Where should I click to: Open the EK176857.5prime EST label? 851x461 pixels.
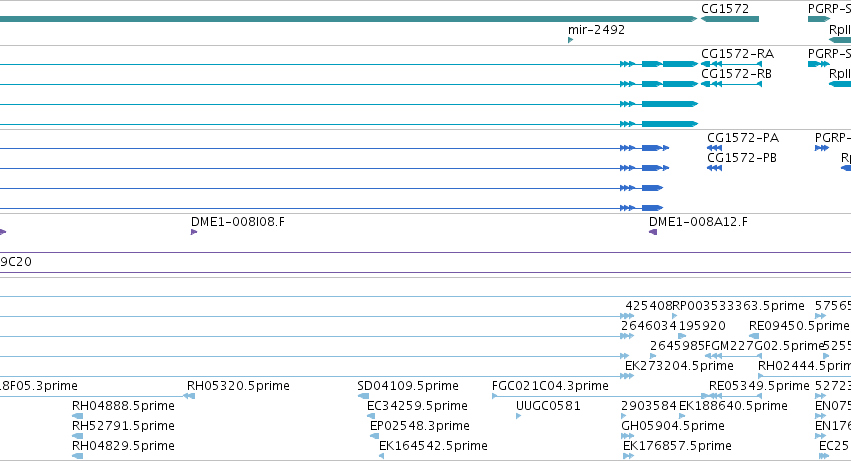(677, 446)
